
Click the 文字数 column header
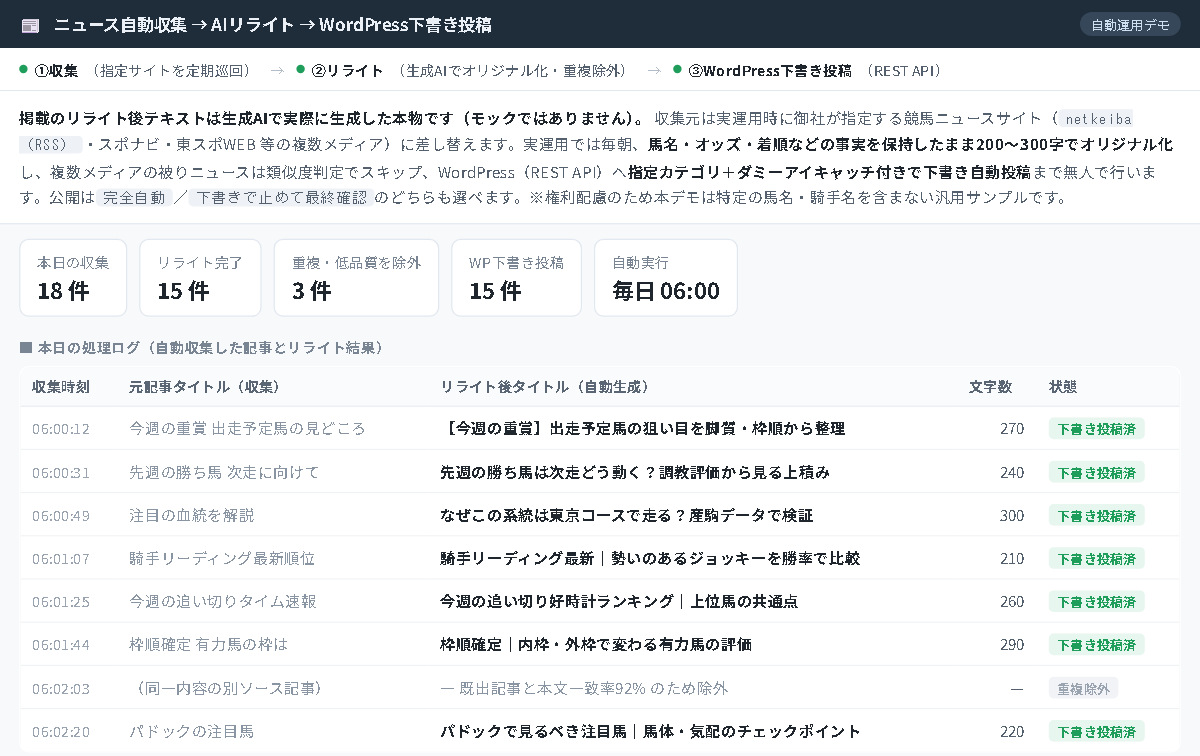point(990,386)
